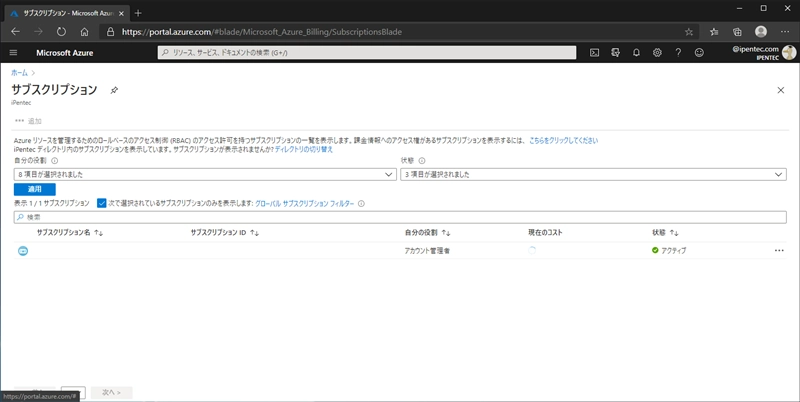The image size is (800, 402).
Task: Open the account avatar menu
Action: 789,53
